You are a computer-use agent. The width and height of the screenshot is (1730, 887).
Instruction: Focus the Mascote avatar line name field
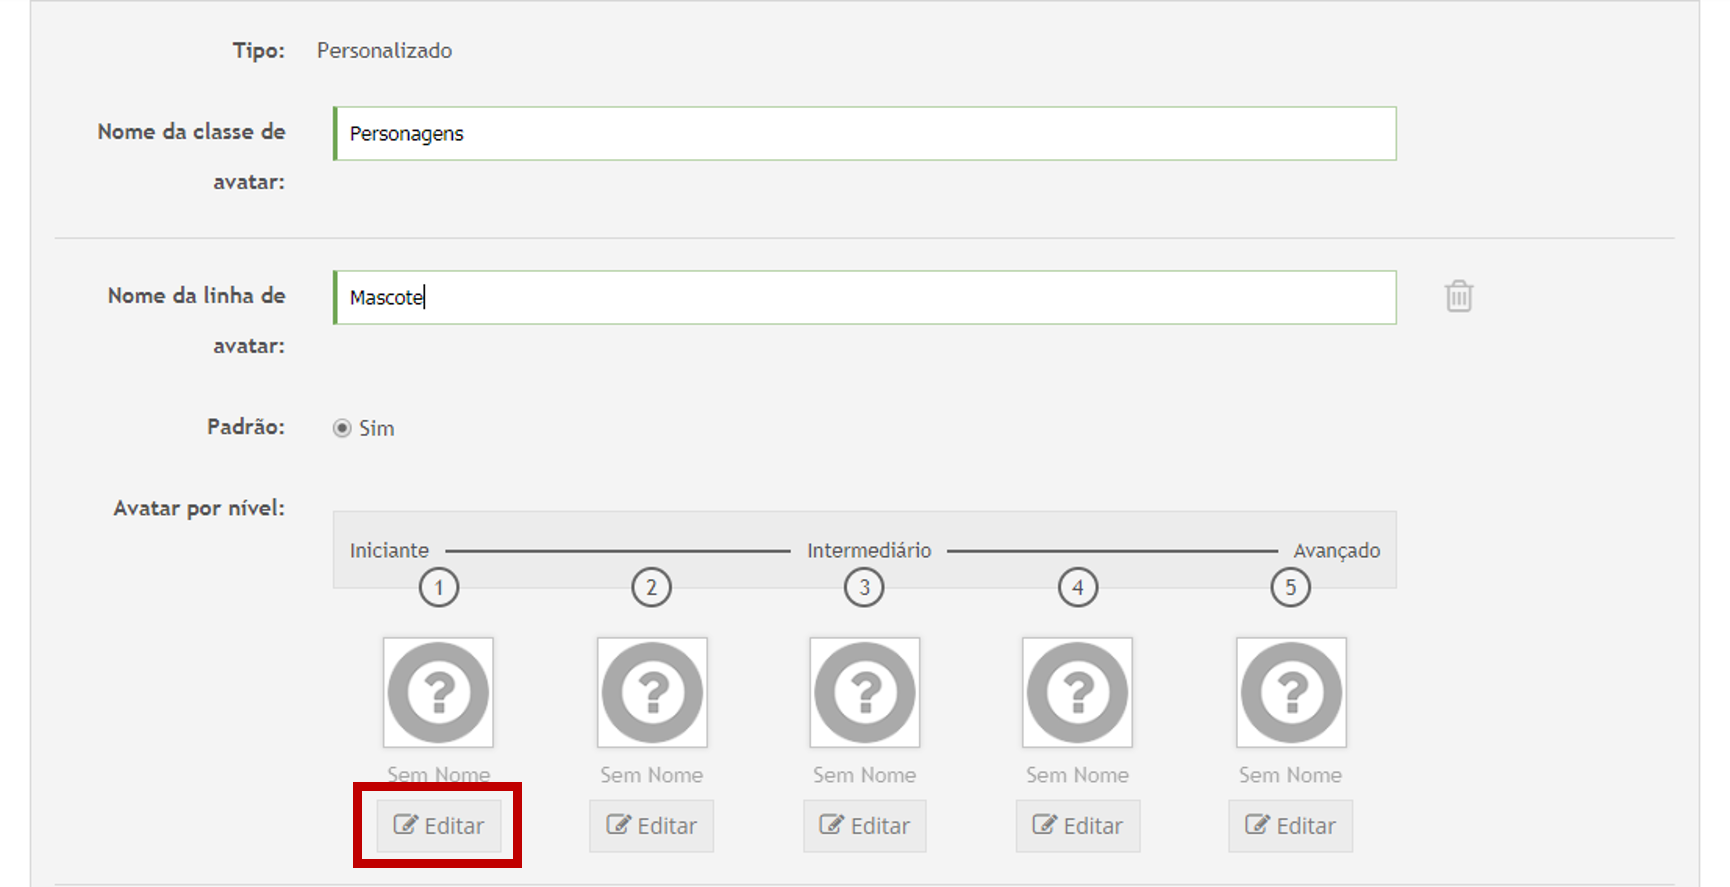[x=865, y=298]
